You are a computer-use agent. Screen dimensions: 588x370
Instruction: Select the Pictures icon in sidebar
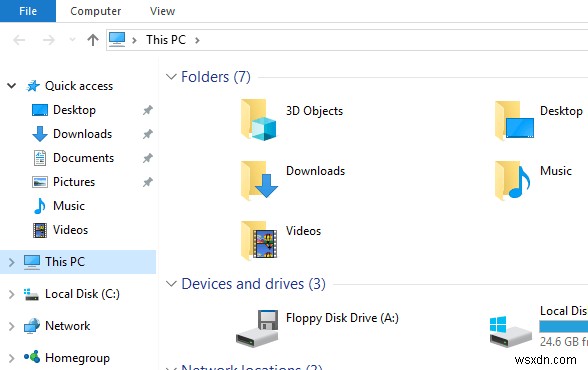[40, 182]
